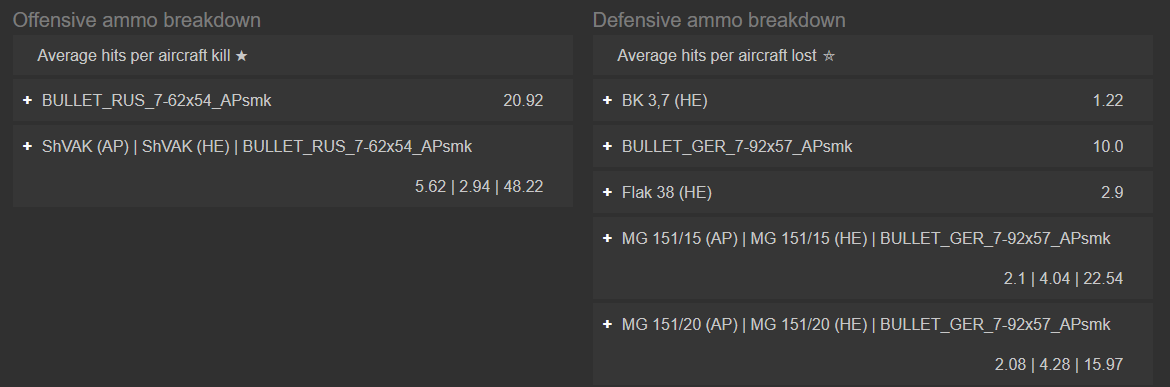Expand the BK 3,7 (HE) row plus icon
The image size is (1170, 387).
click(x=607, y=101)
